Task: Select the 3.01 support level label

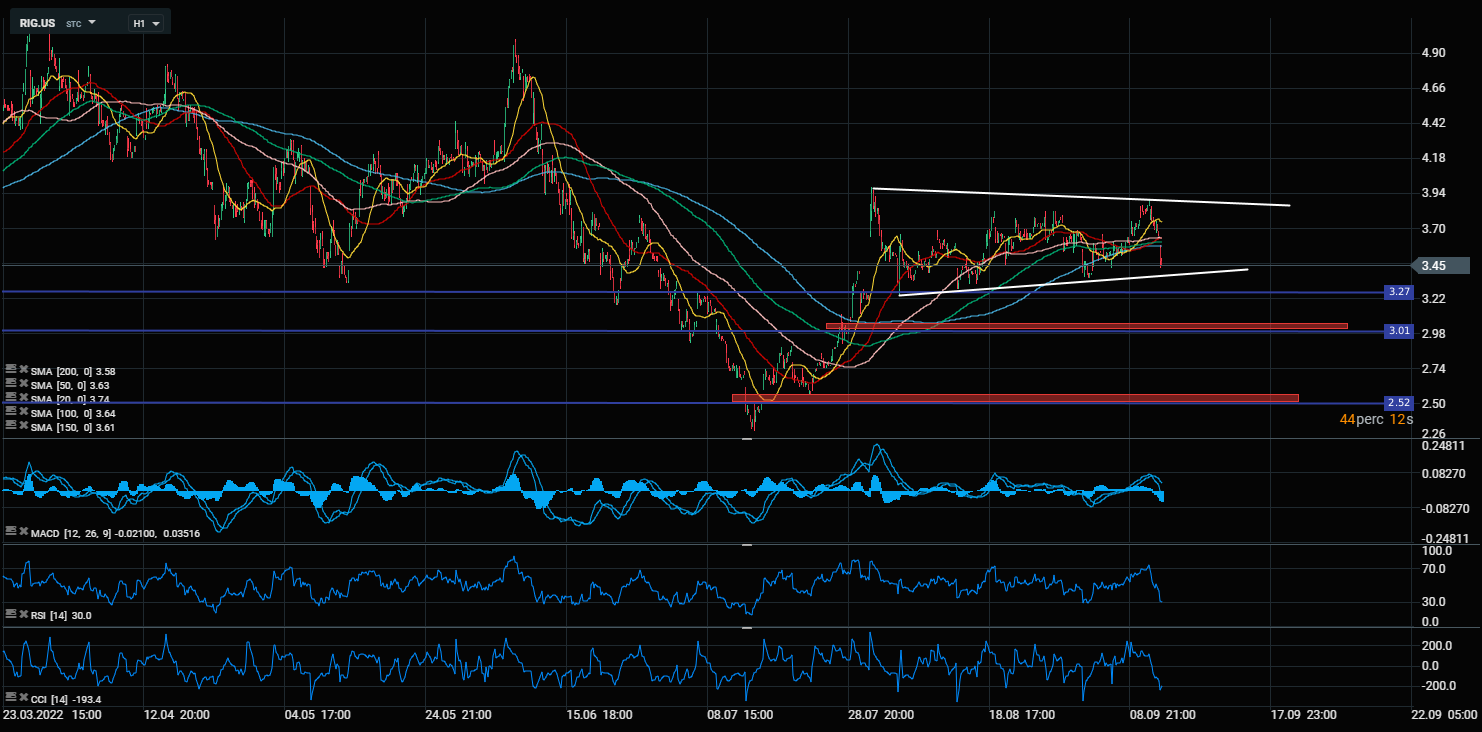Action: [x=1398, y=330]
